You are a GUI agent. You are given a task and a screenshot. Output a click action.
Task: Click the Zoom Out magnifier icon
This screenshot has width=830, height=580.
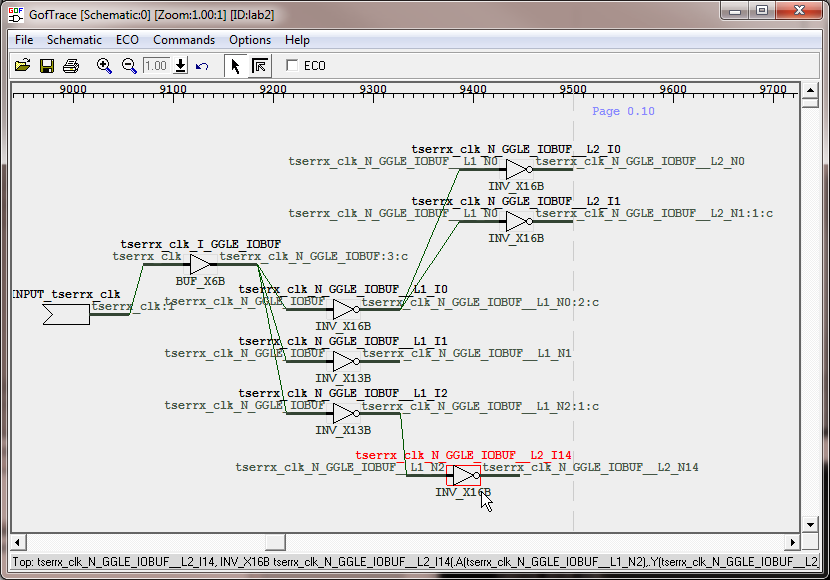click(129, 66)
